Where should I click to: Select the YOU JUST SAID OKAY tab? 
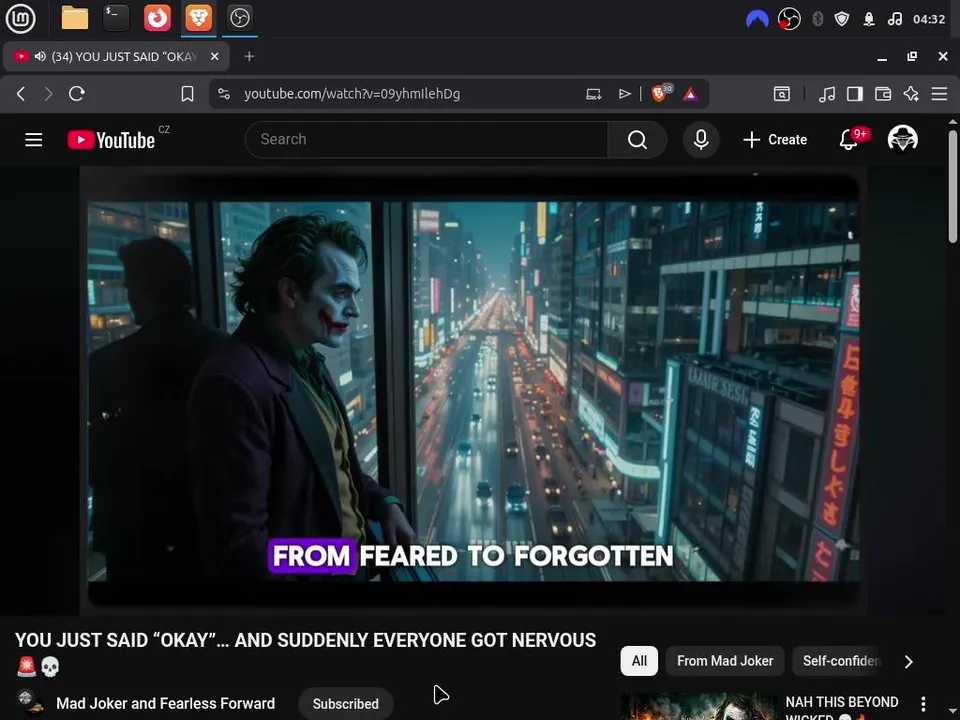pyautogui.click(x=116, y=56)
